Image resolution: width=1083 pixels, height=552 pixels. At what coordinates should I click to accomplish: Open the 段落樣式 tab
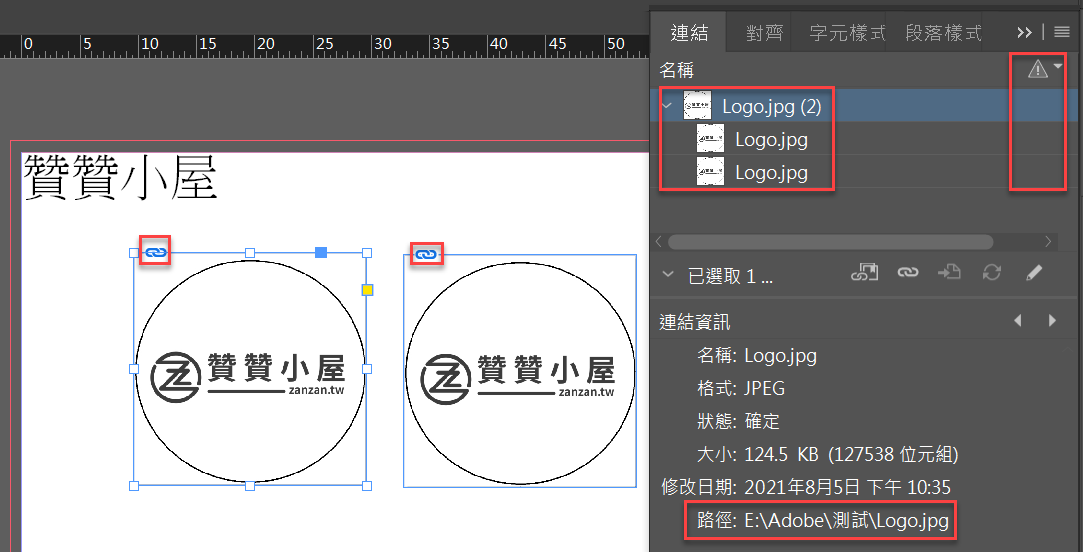pyautogui.click(x=943, y=32)
